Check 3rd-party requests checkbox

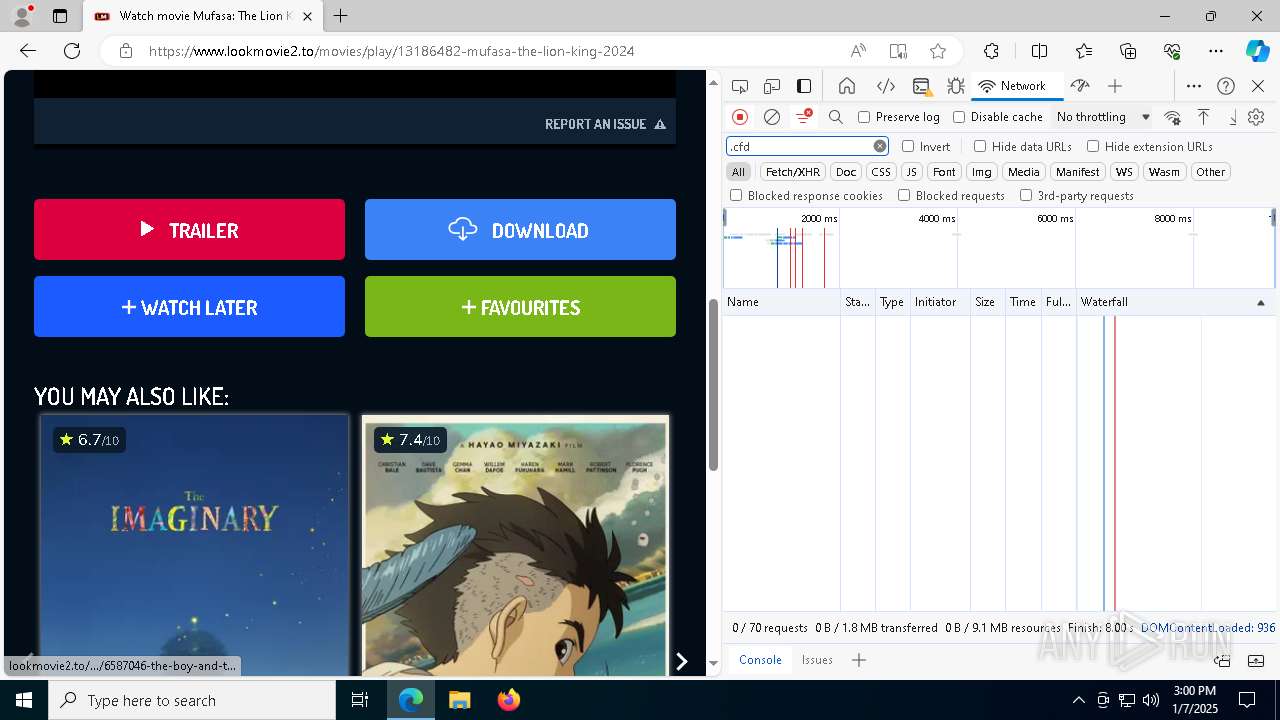(x=1026, y=196)
